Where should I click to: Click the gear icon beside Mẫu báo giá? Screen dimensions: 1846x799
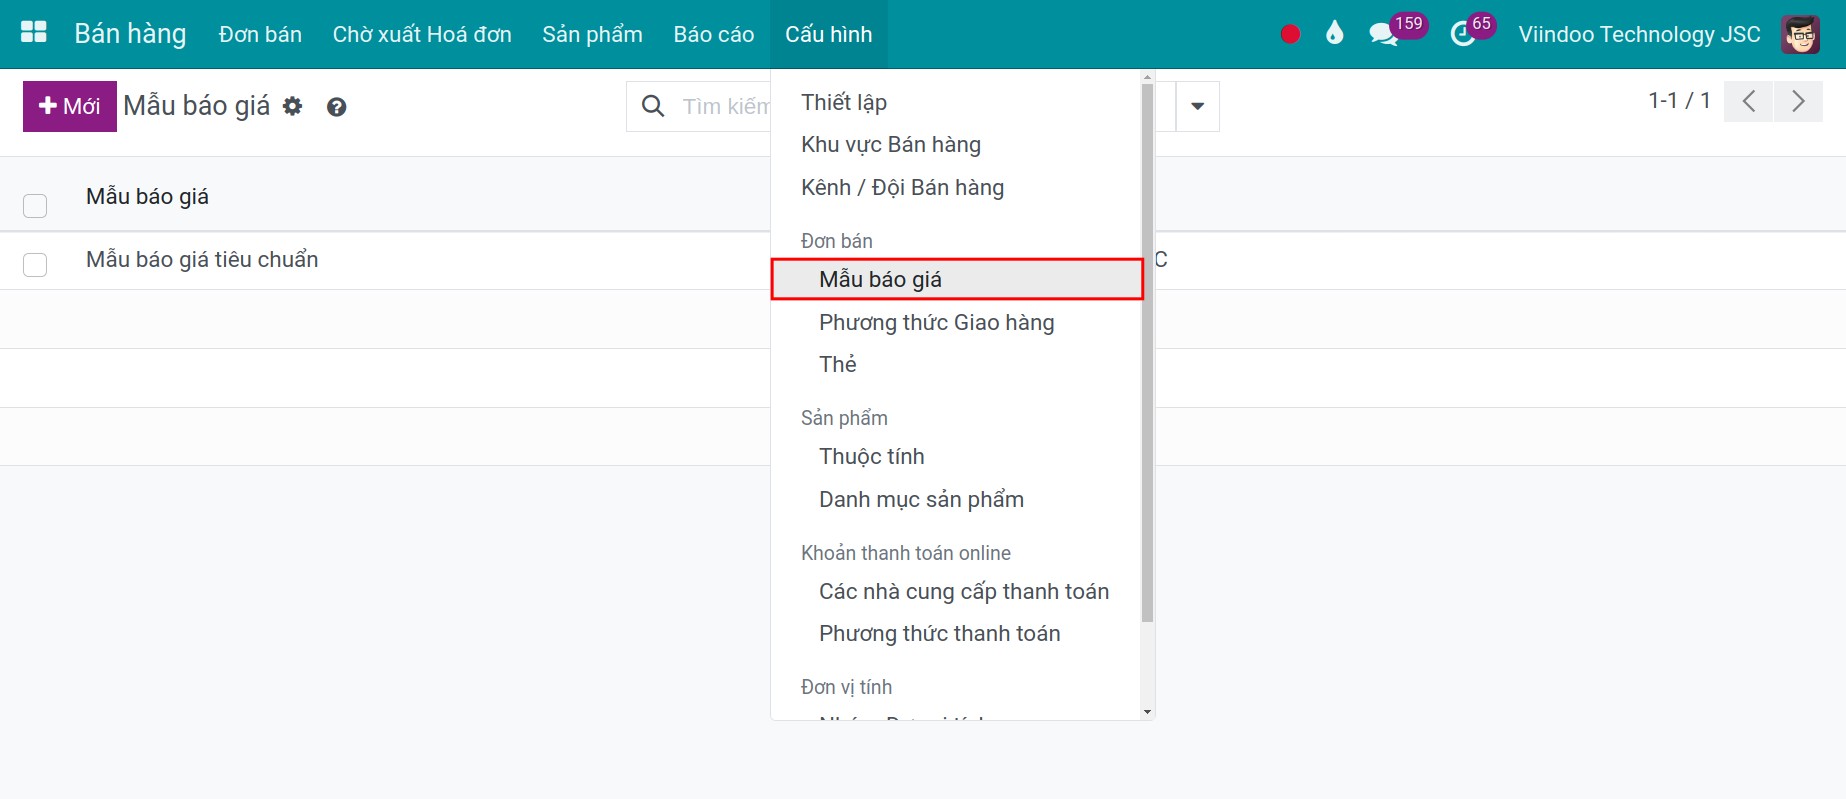click(x=292, y=106)
